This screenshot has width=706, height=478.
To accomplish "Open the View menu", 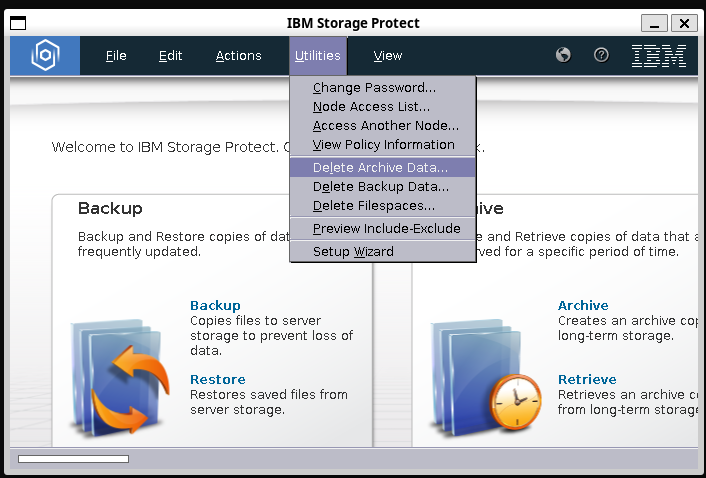I will 388,56.
